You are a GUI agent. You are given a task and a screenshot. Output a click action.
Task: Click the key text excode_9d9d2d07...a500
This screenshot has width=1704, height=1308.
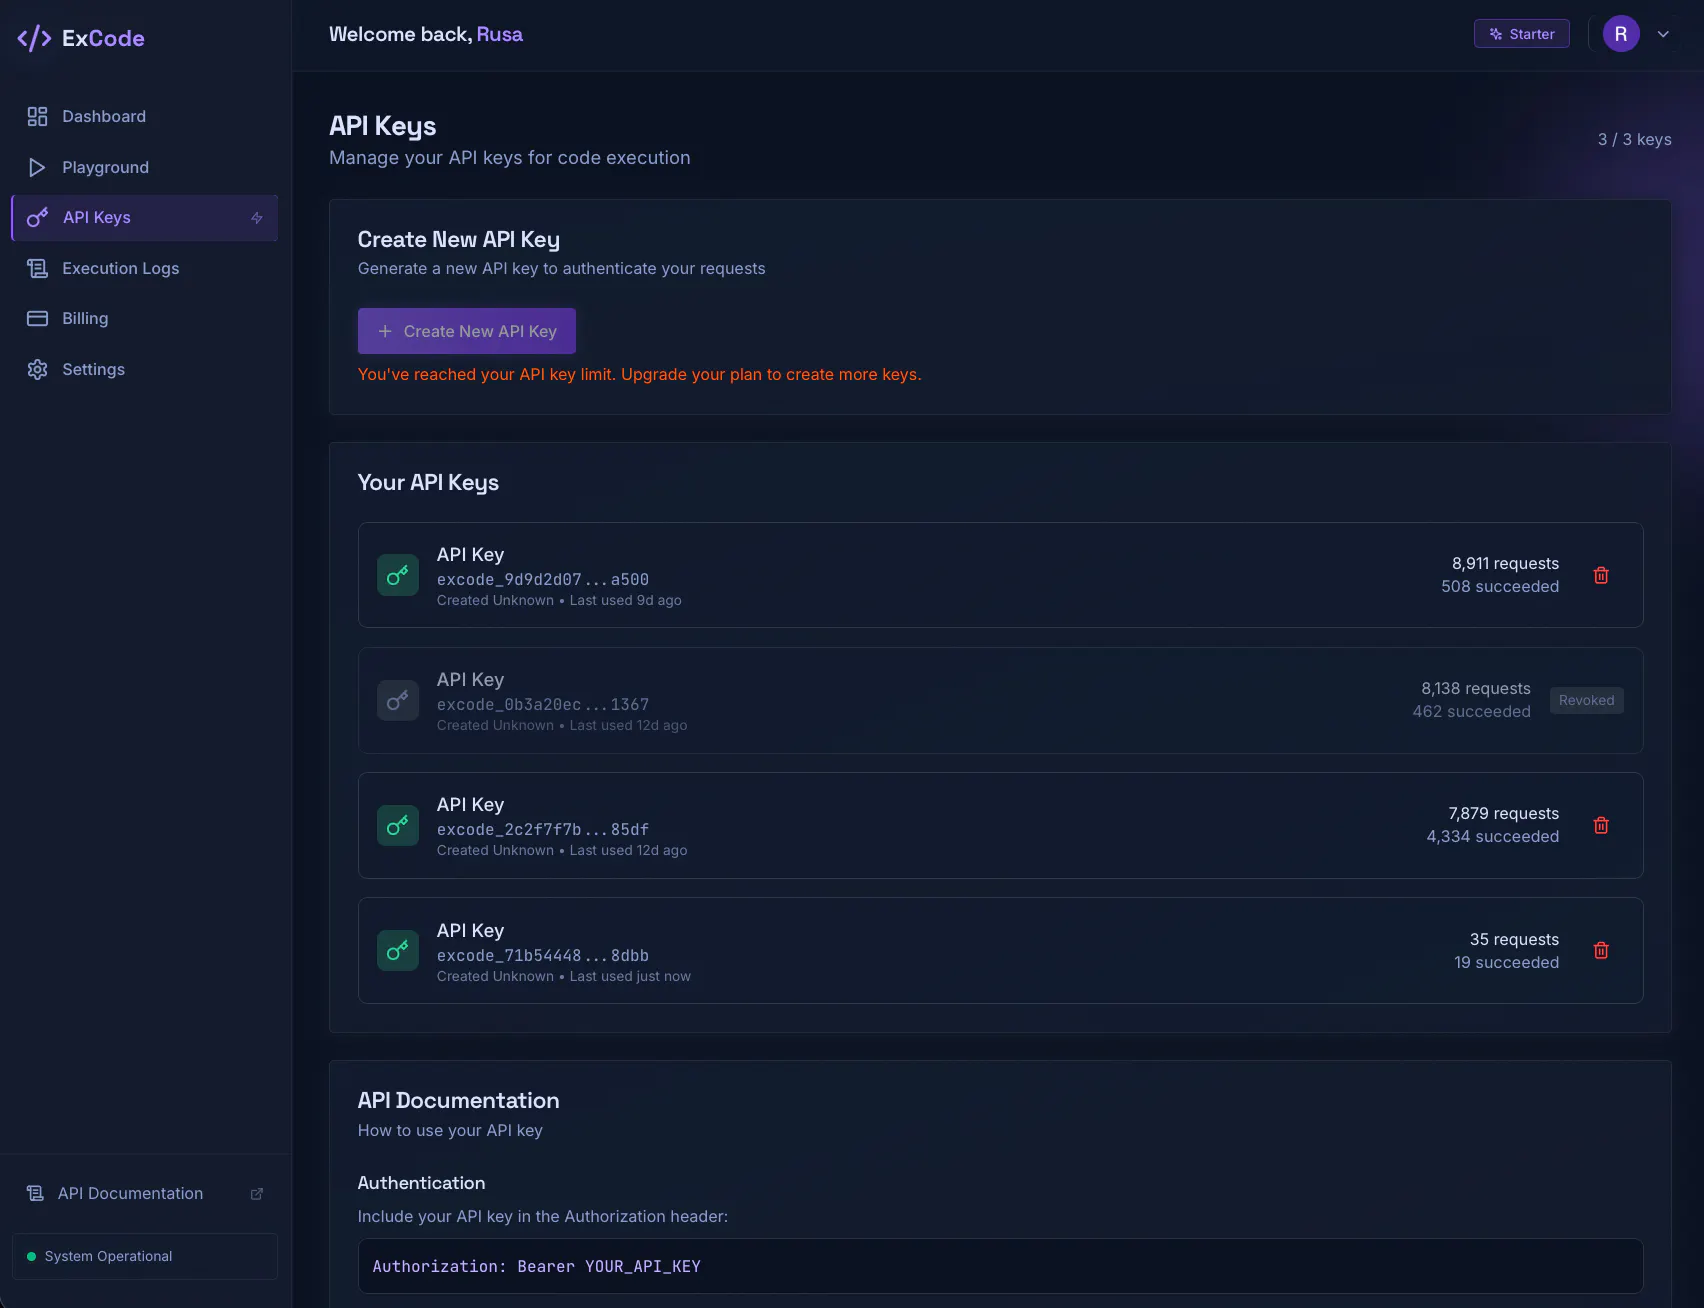(543, 579)
